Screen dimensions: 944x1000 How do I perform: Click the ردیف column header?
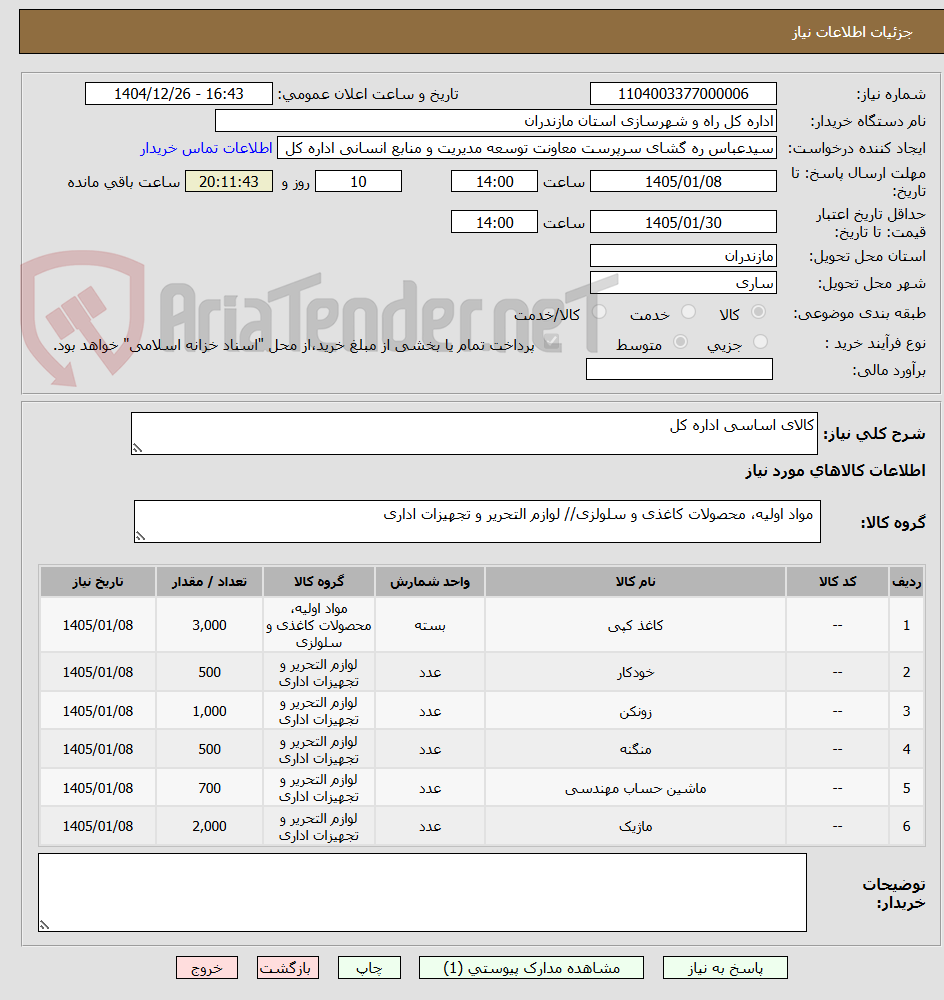coord(906,582)
